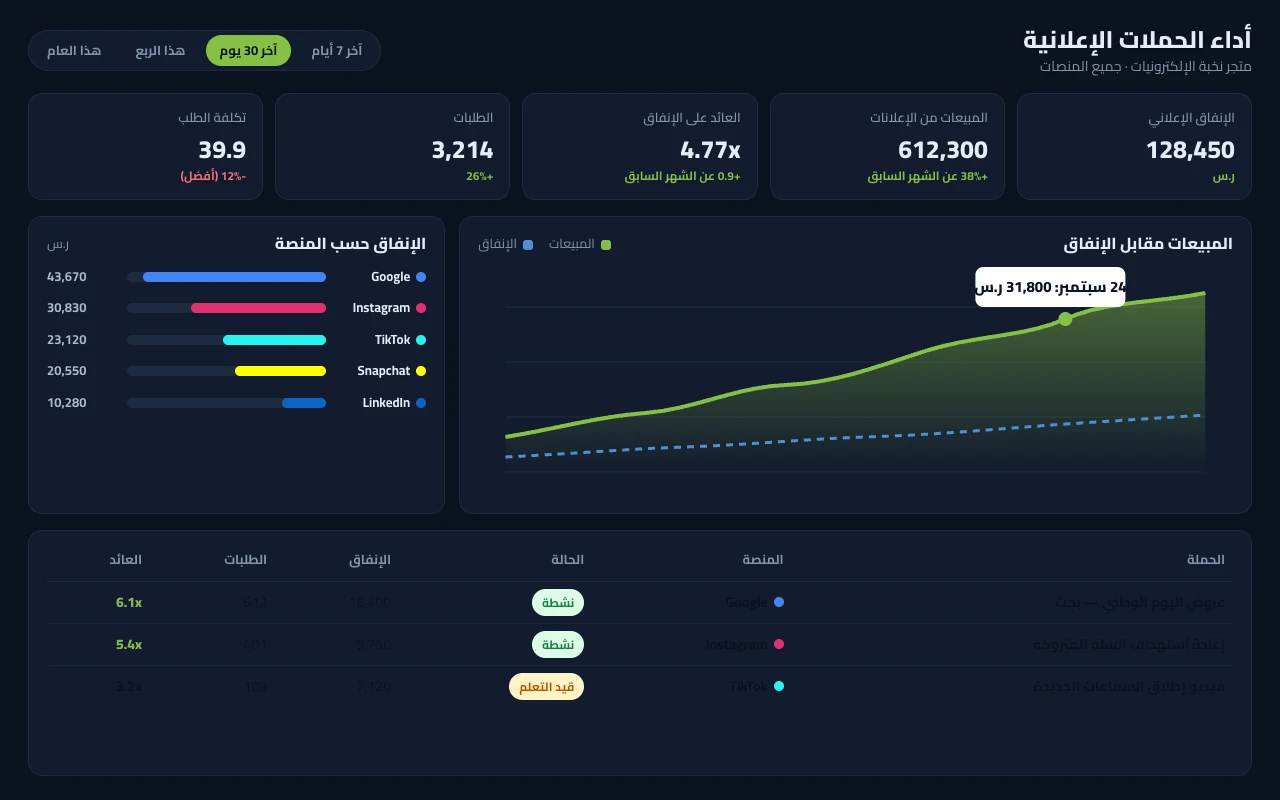The image size is (1280, 800).
Task: Click the 23,120 TikTok spend value
Action: point(67,340)
